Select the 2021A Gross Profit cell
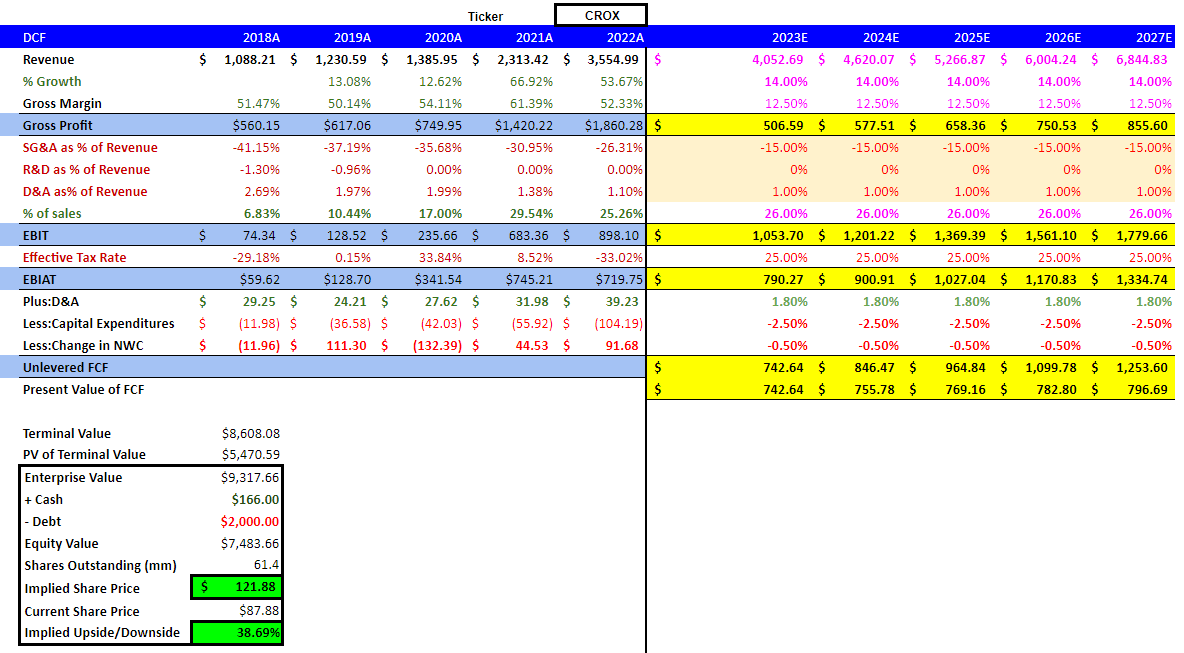This screenshot has height=653, width=1184. (x=518, y=125)
